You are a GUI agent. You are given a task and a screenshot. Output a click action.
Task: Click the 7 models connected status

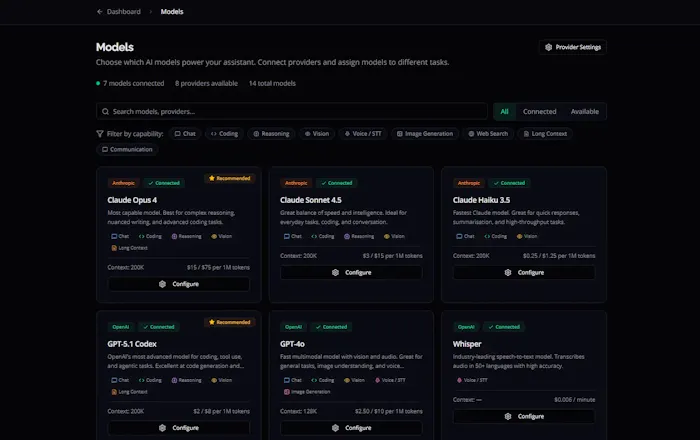click(130, 83)
